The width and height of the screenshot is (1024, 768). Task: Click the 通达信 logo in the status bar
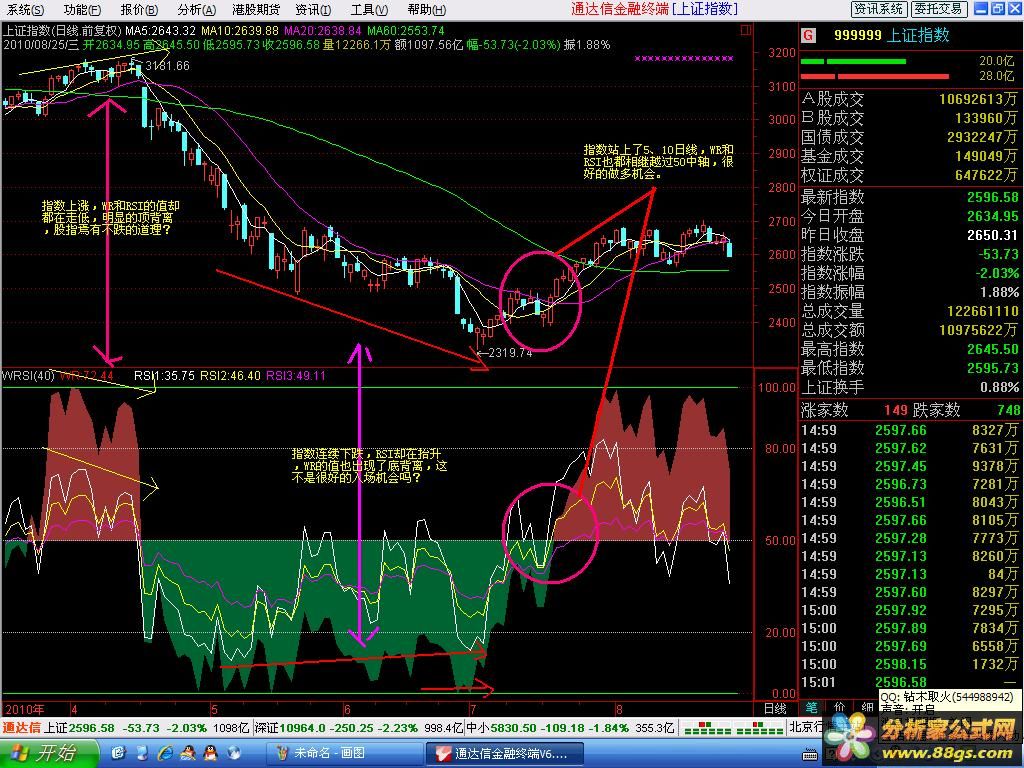tap(22, 728)
